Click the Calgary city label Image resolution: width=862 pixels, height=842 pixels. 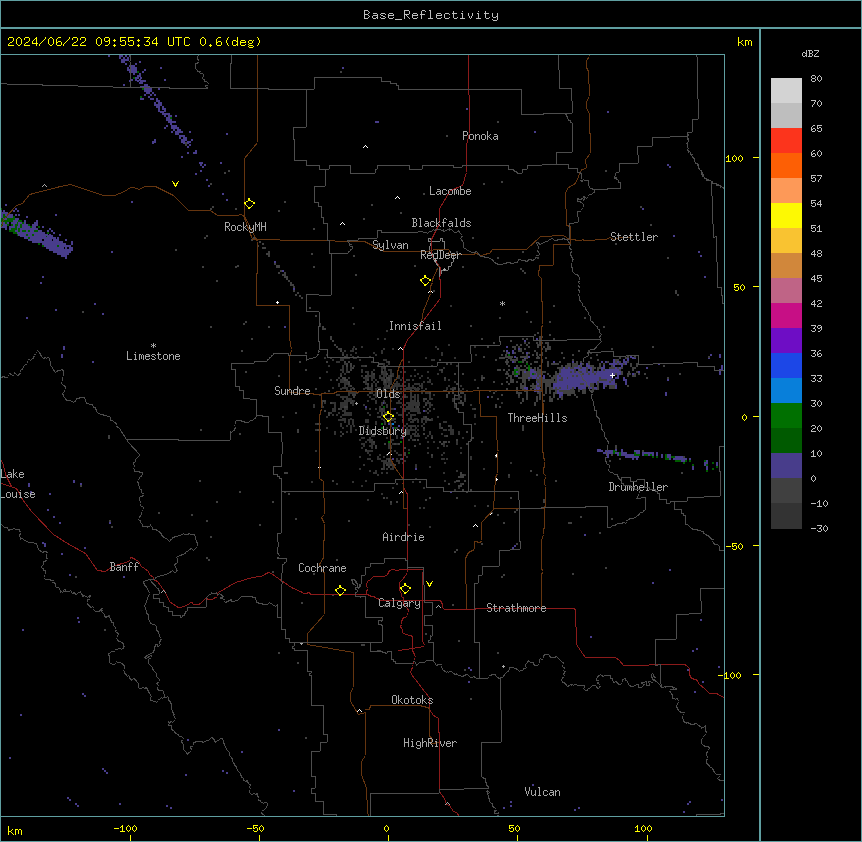click(399, 603)
